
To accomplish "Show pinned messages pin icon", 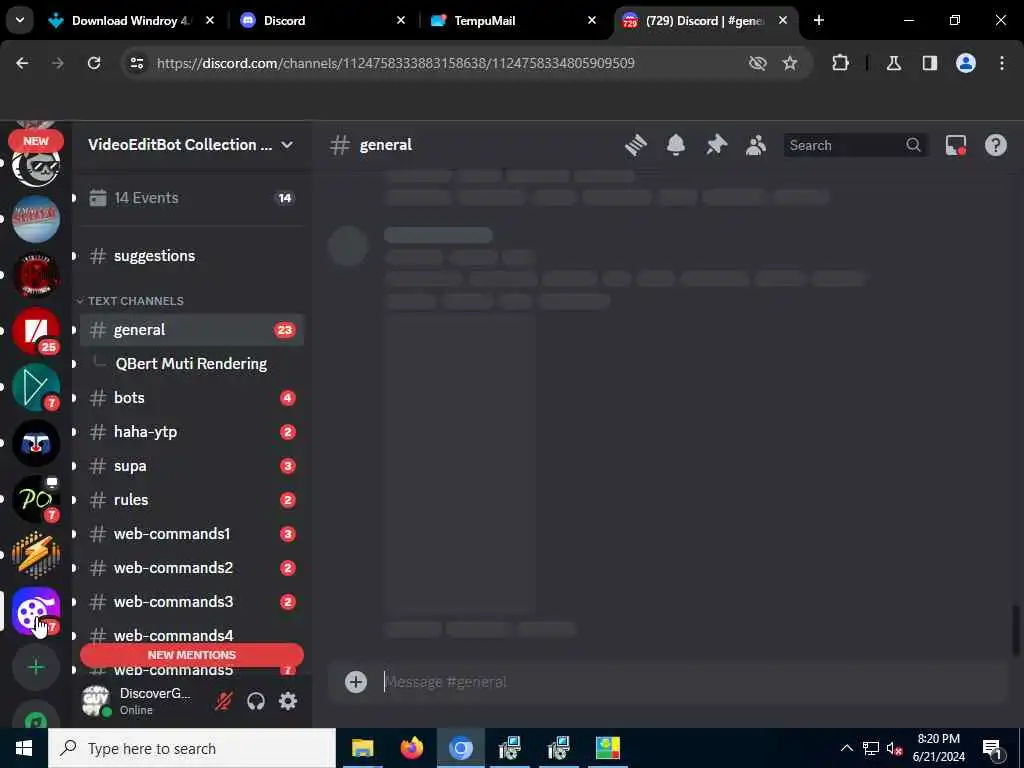I will 716,145.
